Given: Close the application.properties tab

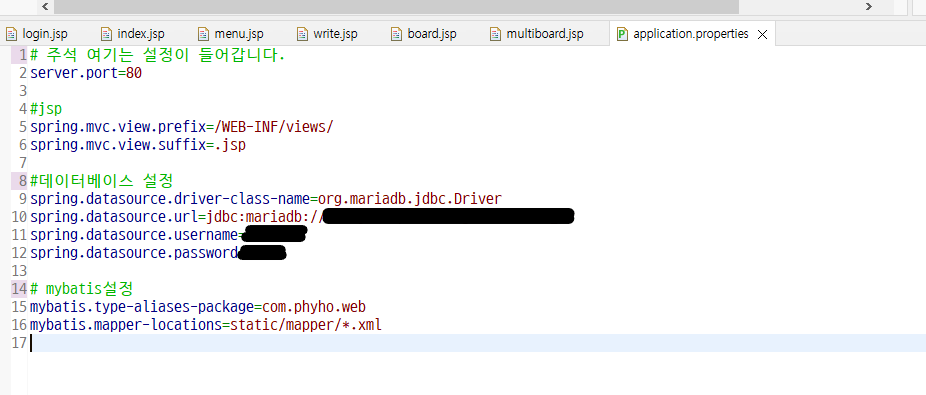Looking at the screenshot, I should point(762,34).
